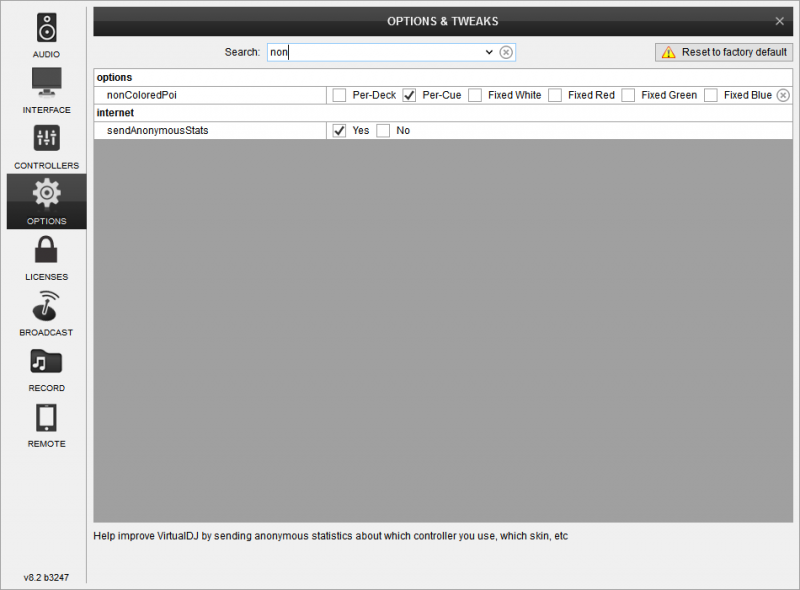Tick the Fixed Green checkbox
This screenshot has height=590, width=800.
click(628, 95)
